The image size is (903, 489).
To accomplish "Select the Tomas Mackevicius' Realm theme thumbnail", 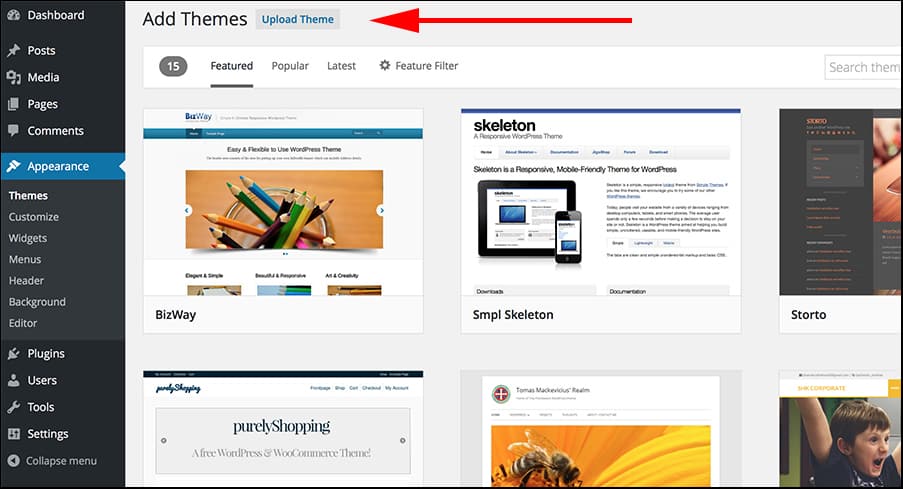I will pyautogui.click(x=601, y=429).
